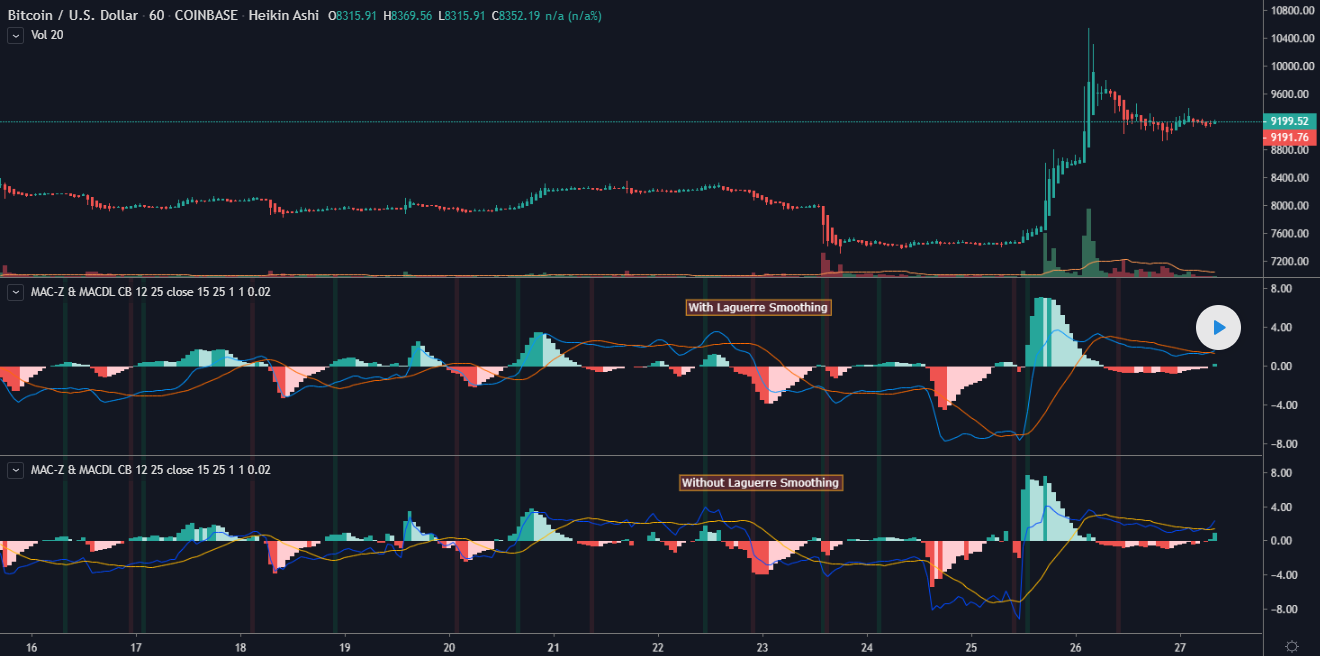Click the round play button on the chart

pyautogui.click(x=1218, y=327)
